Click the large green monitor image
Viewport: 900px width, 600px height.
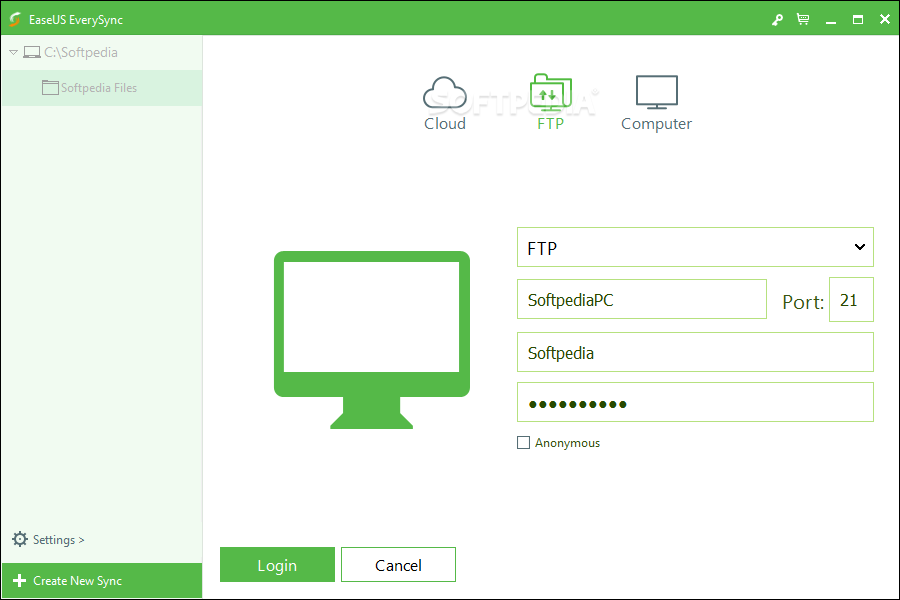[372, 340]
